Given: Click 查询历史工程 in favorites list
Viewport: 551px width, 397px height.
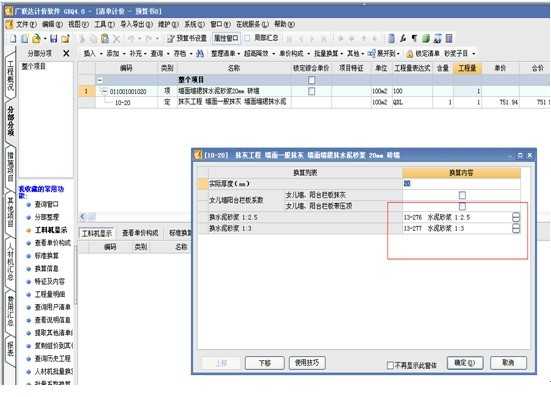Looking at the screenshot, I should pyautogui.click(x=53, y=359).
